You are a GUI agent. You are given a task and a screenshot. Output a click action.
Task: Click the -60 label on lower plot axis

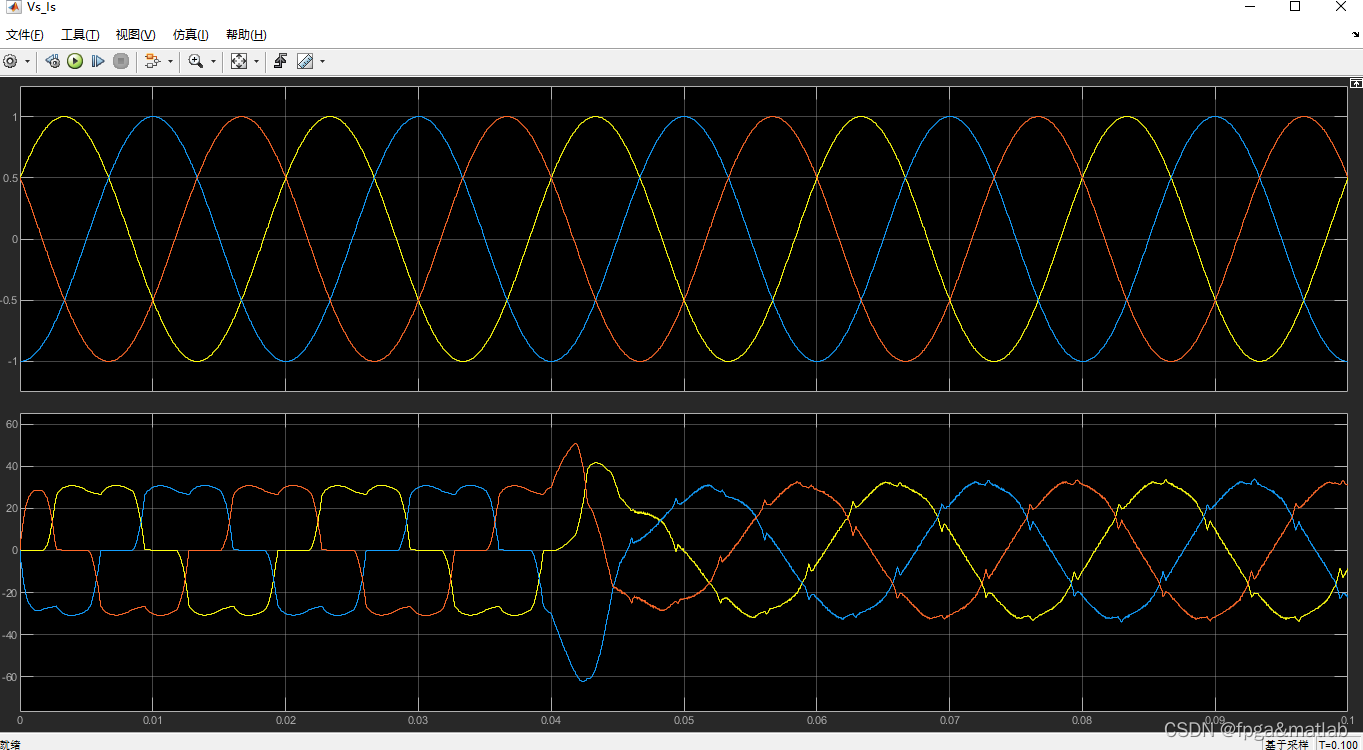[11, 677]
